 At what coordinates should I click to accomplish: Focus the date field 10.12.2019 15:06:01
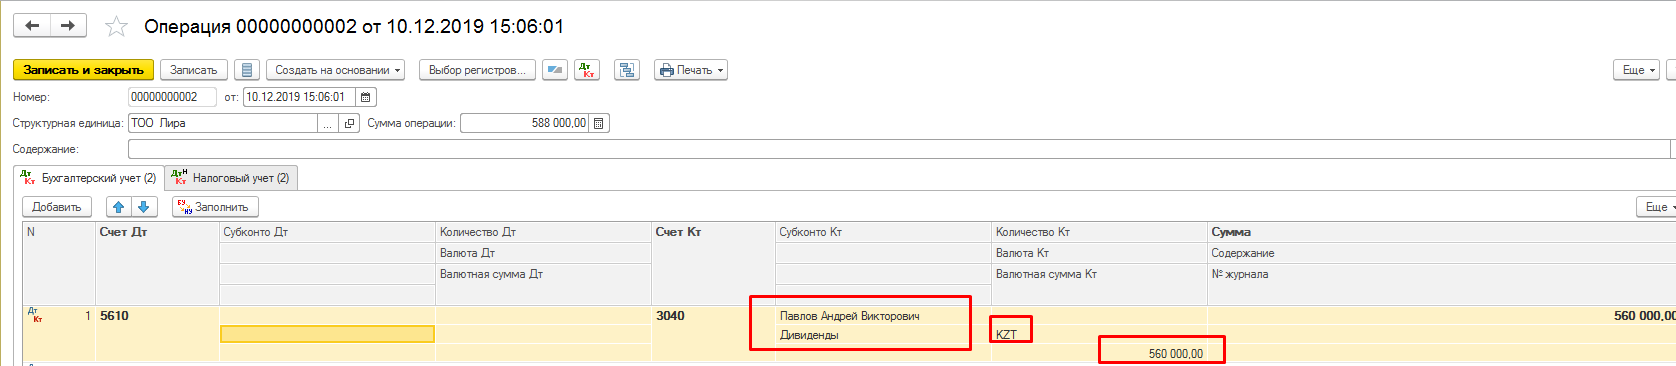coord(300,97)
